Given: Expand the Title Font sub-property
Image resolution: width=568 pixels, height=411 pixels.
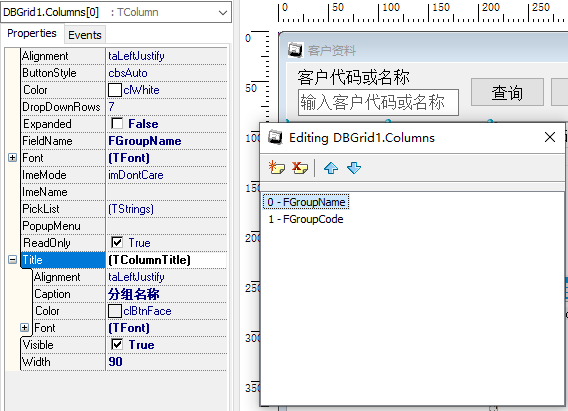Looking at the screenshot, I should click(24, 328).
